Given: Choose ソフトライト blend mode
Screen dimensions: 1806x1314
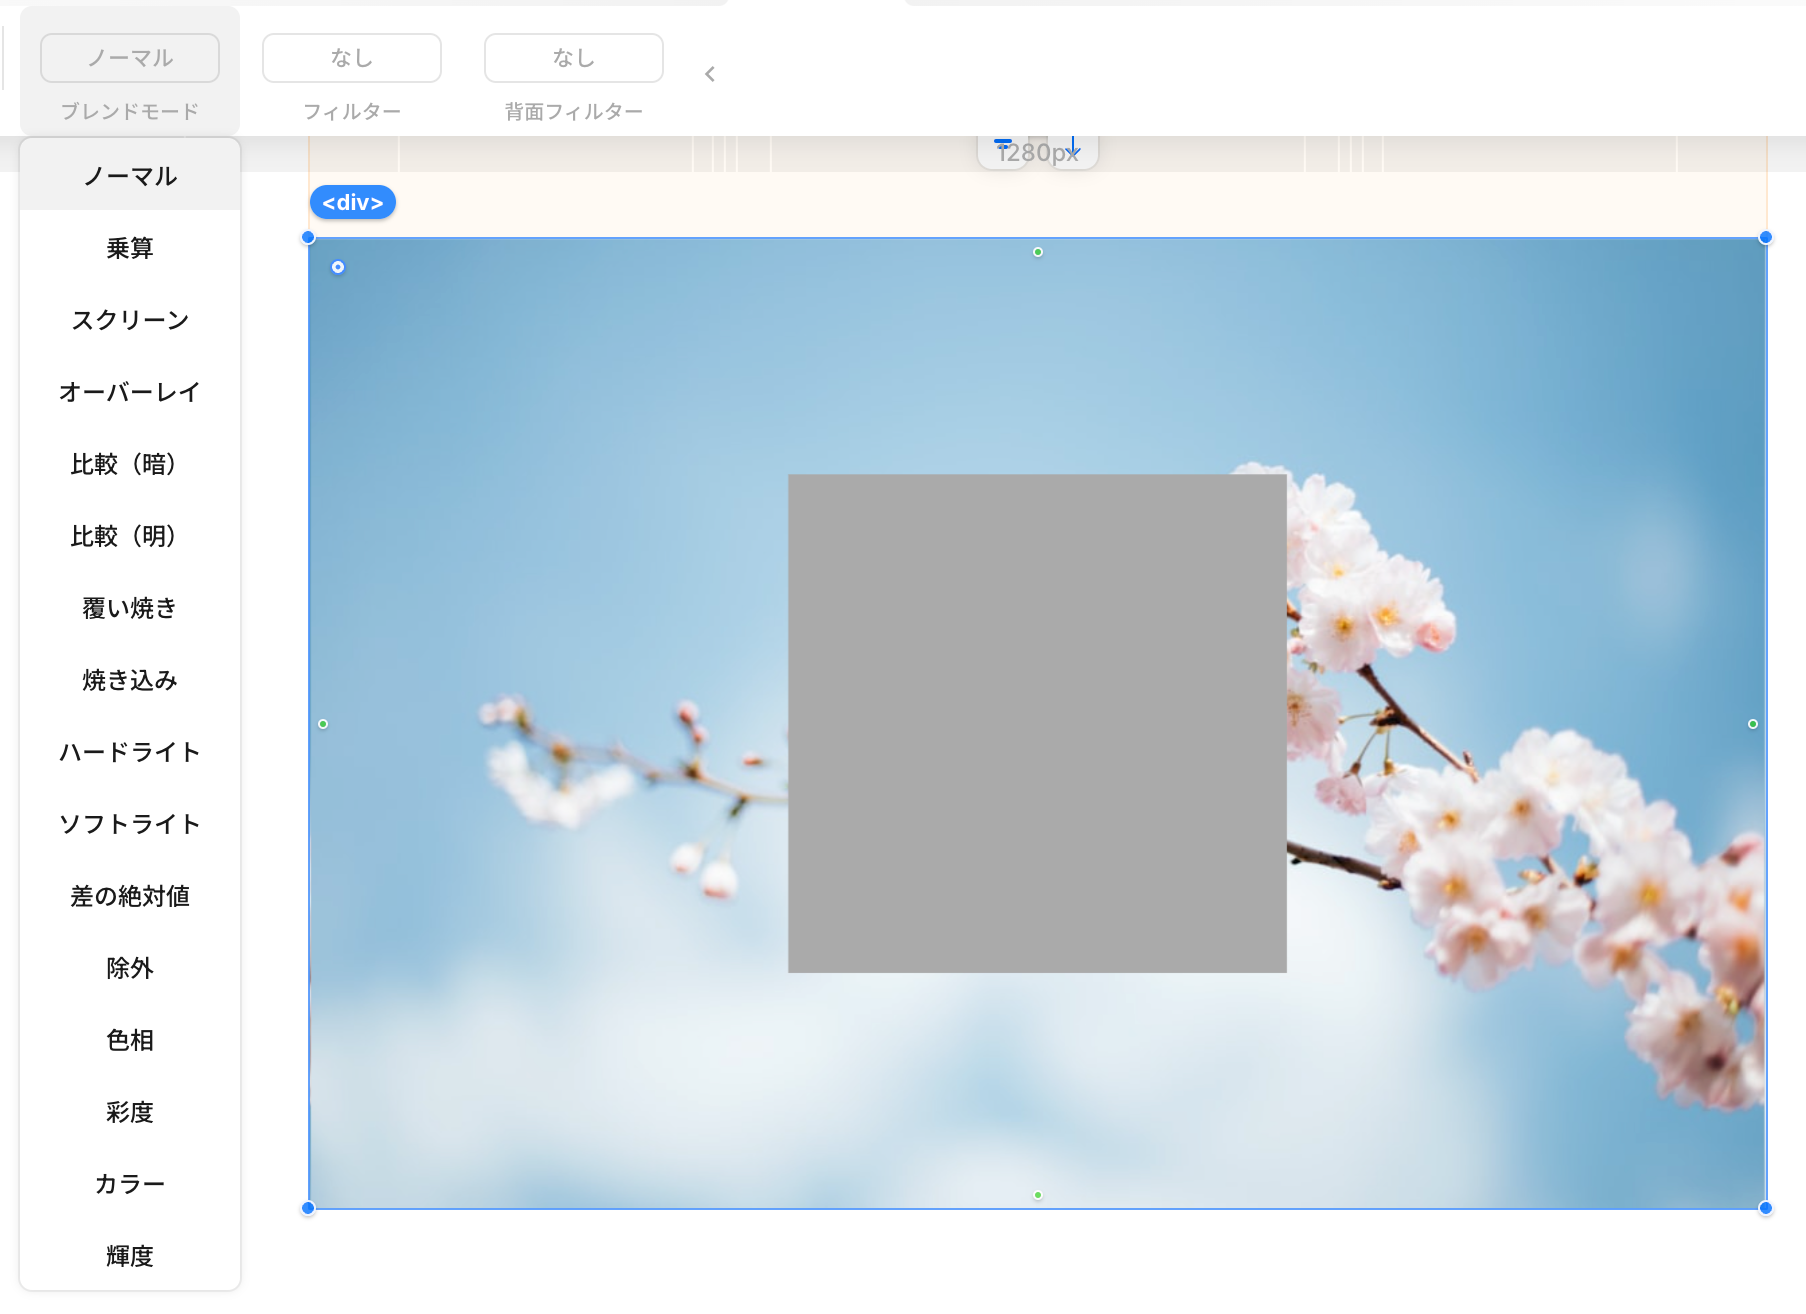Looking at the screenshot, I should pyautogui.click(x=130, y=824).
